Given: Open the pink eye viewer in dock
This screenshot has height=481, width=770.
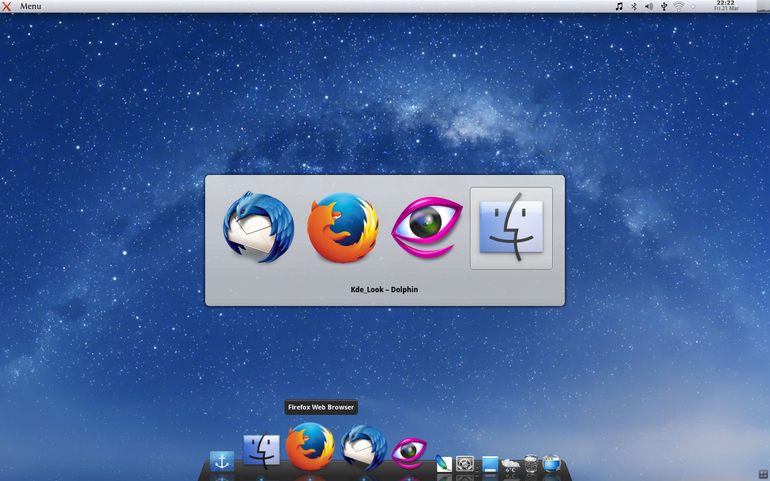Looking at the screenshot, I should pos(409,452).
